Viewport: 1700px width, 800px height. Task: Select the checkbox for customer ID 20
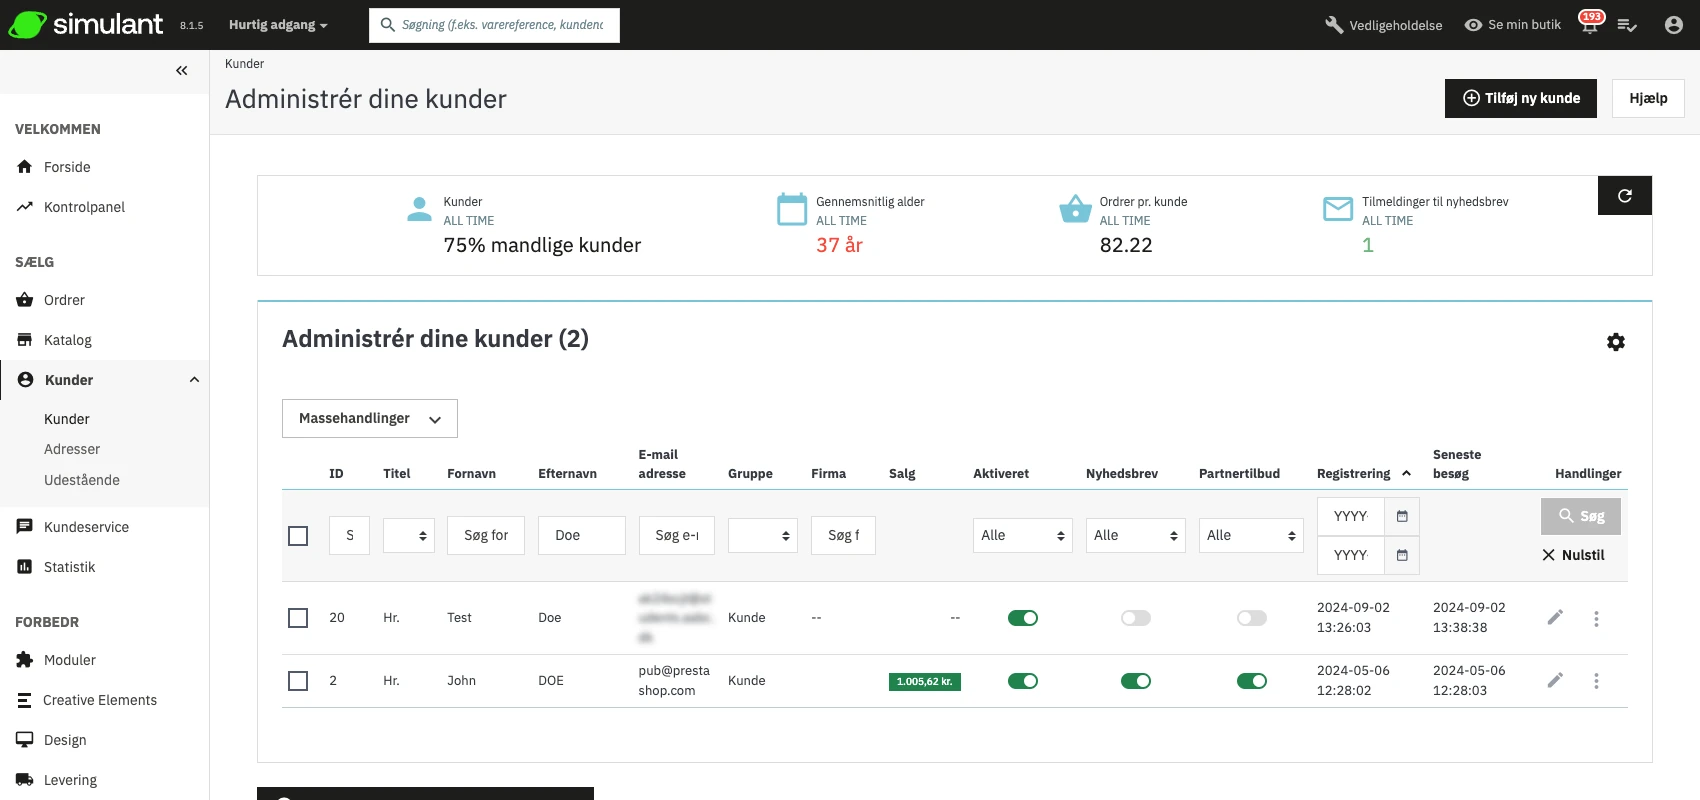(x=298, y=618)
